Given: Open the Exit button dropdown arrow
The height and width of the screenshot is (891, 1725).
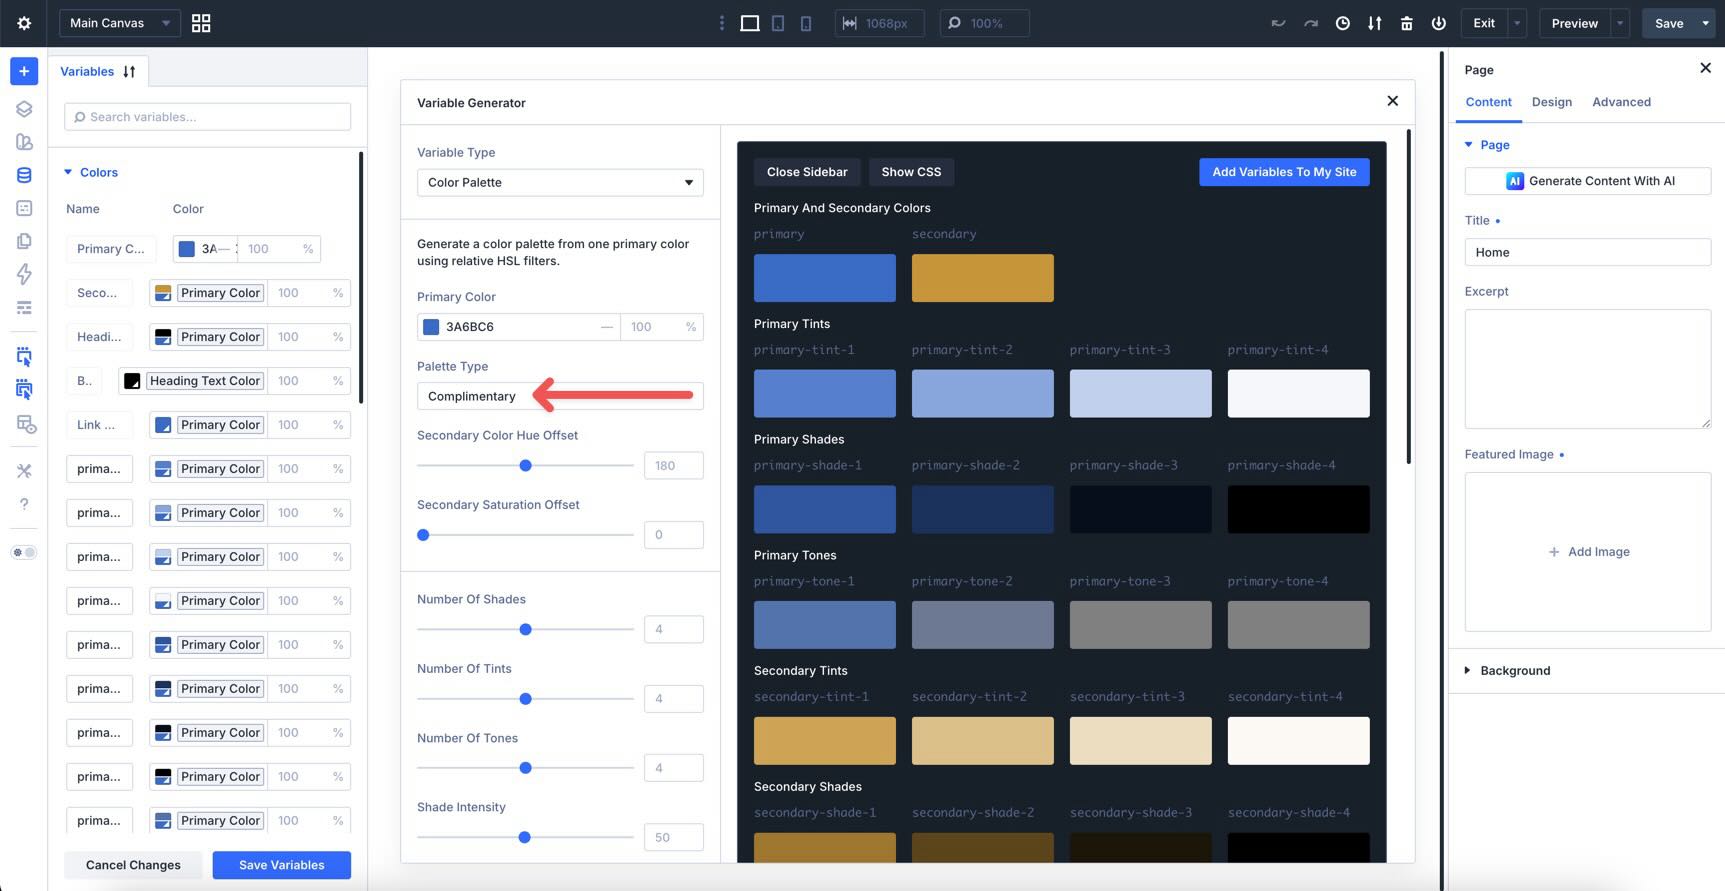Looking at the screenshot, I should pos(1517,23).
